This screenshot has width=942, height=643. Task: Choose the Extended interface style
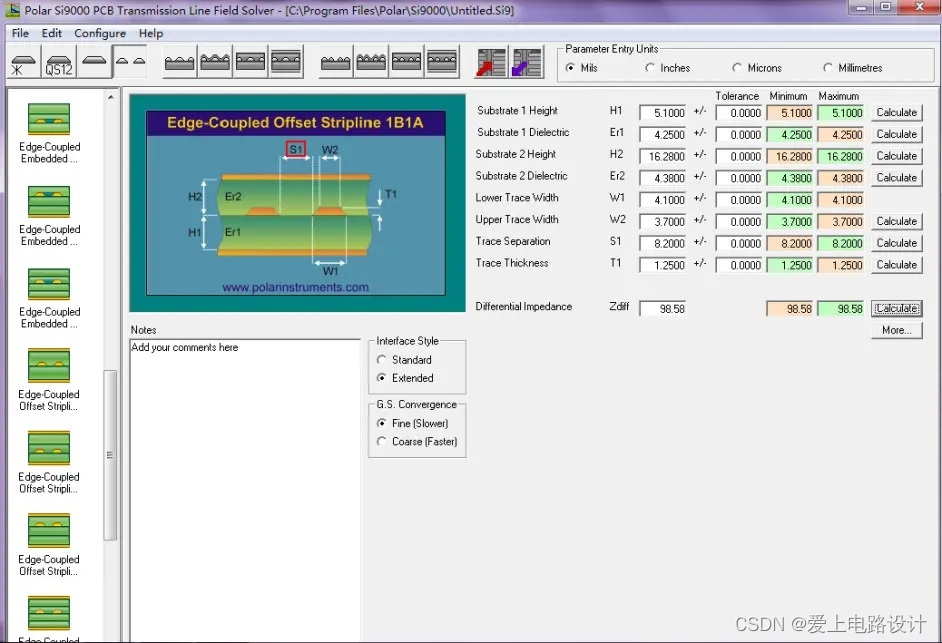point(381,377)
